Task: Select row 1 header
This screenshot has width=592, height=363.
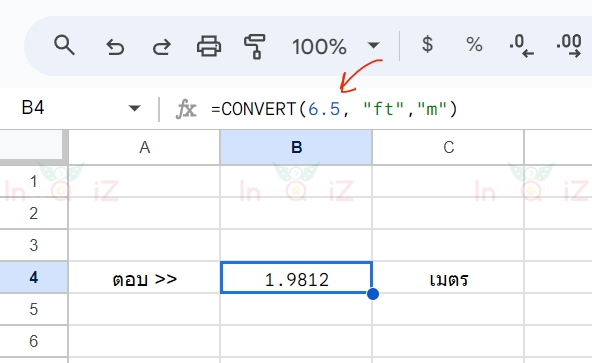Action: (x=34, y=181)
